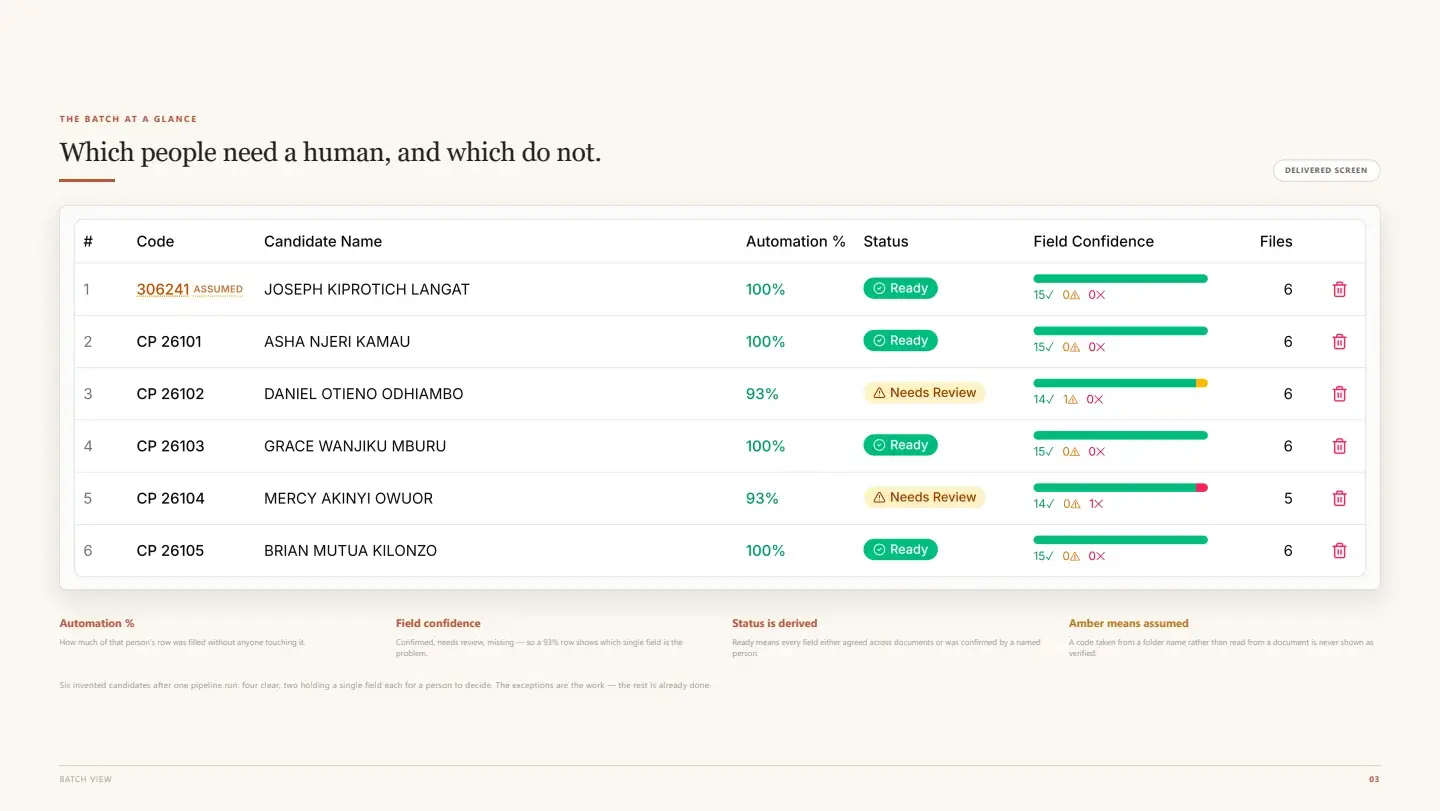Click the 'Status is derived' legend heading
Screen dimensions: 1440x811
tap(774, 623)
